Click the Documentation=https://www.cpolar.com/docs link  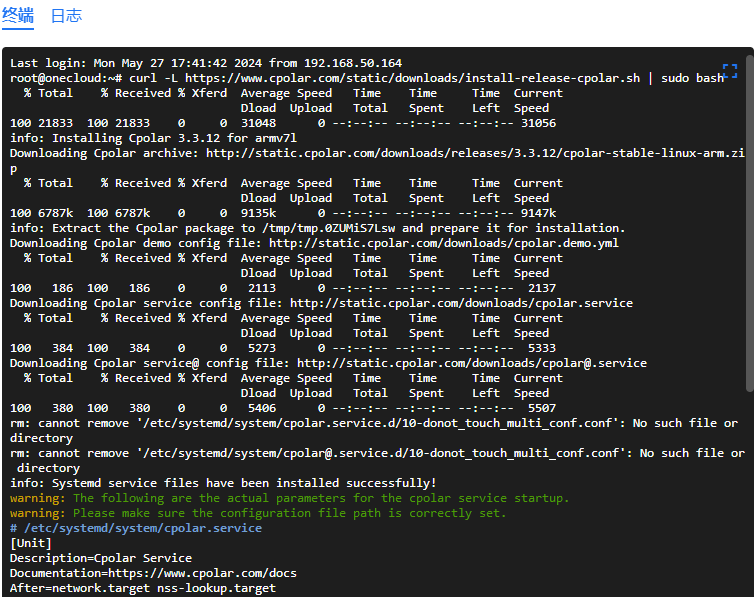tap(153, 573)
